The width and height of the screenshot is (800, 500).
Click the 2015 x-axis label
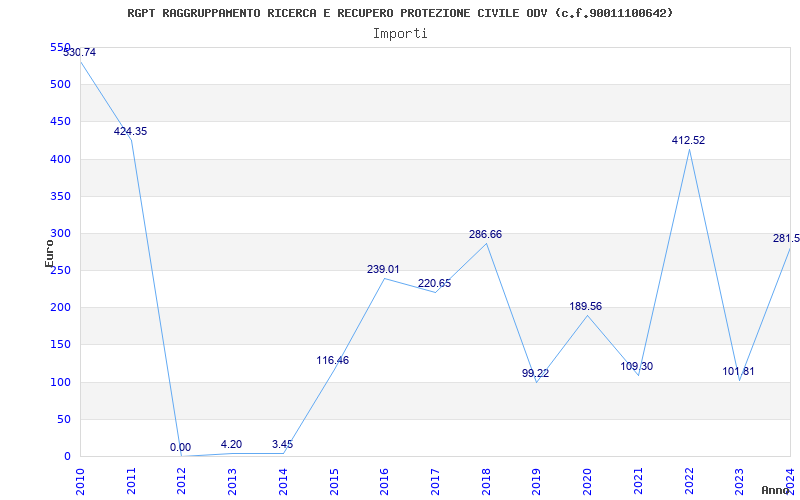pos(334,482)
